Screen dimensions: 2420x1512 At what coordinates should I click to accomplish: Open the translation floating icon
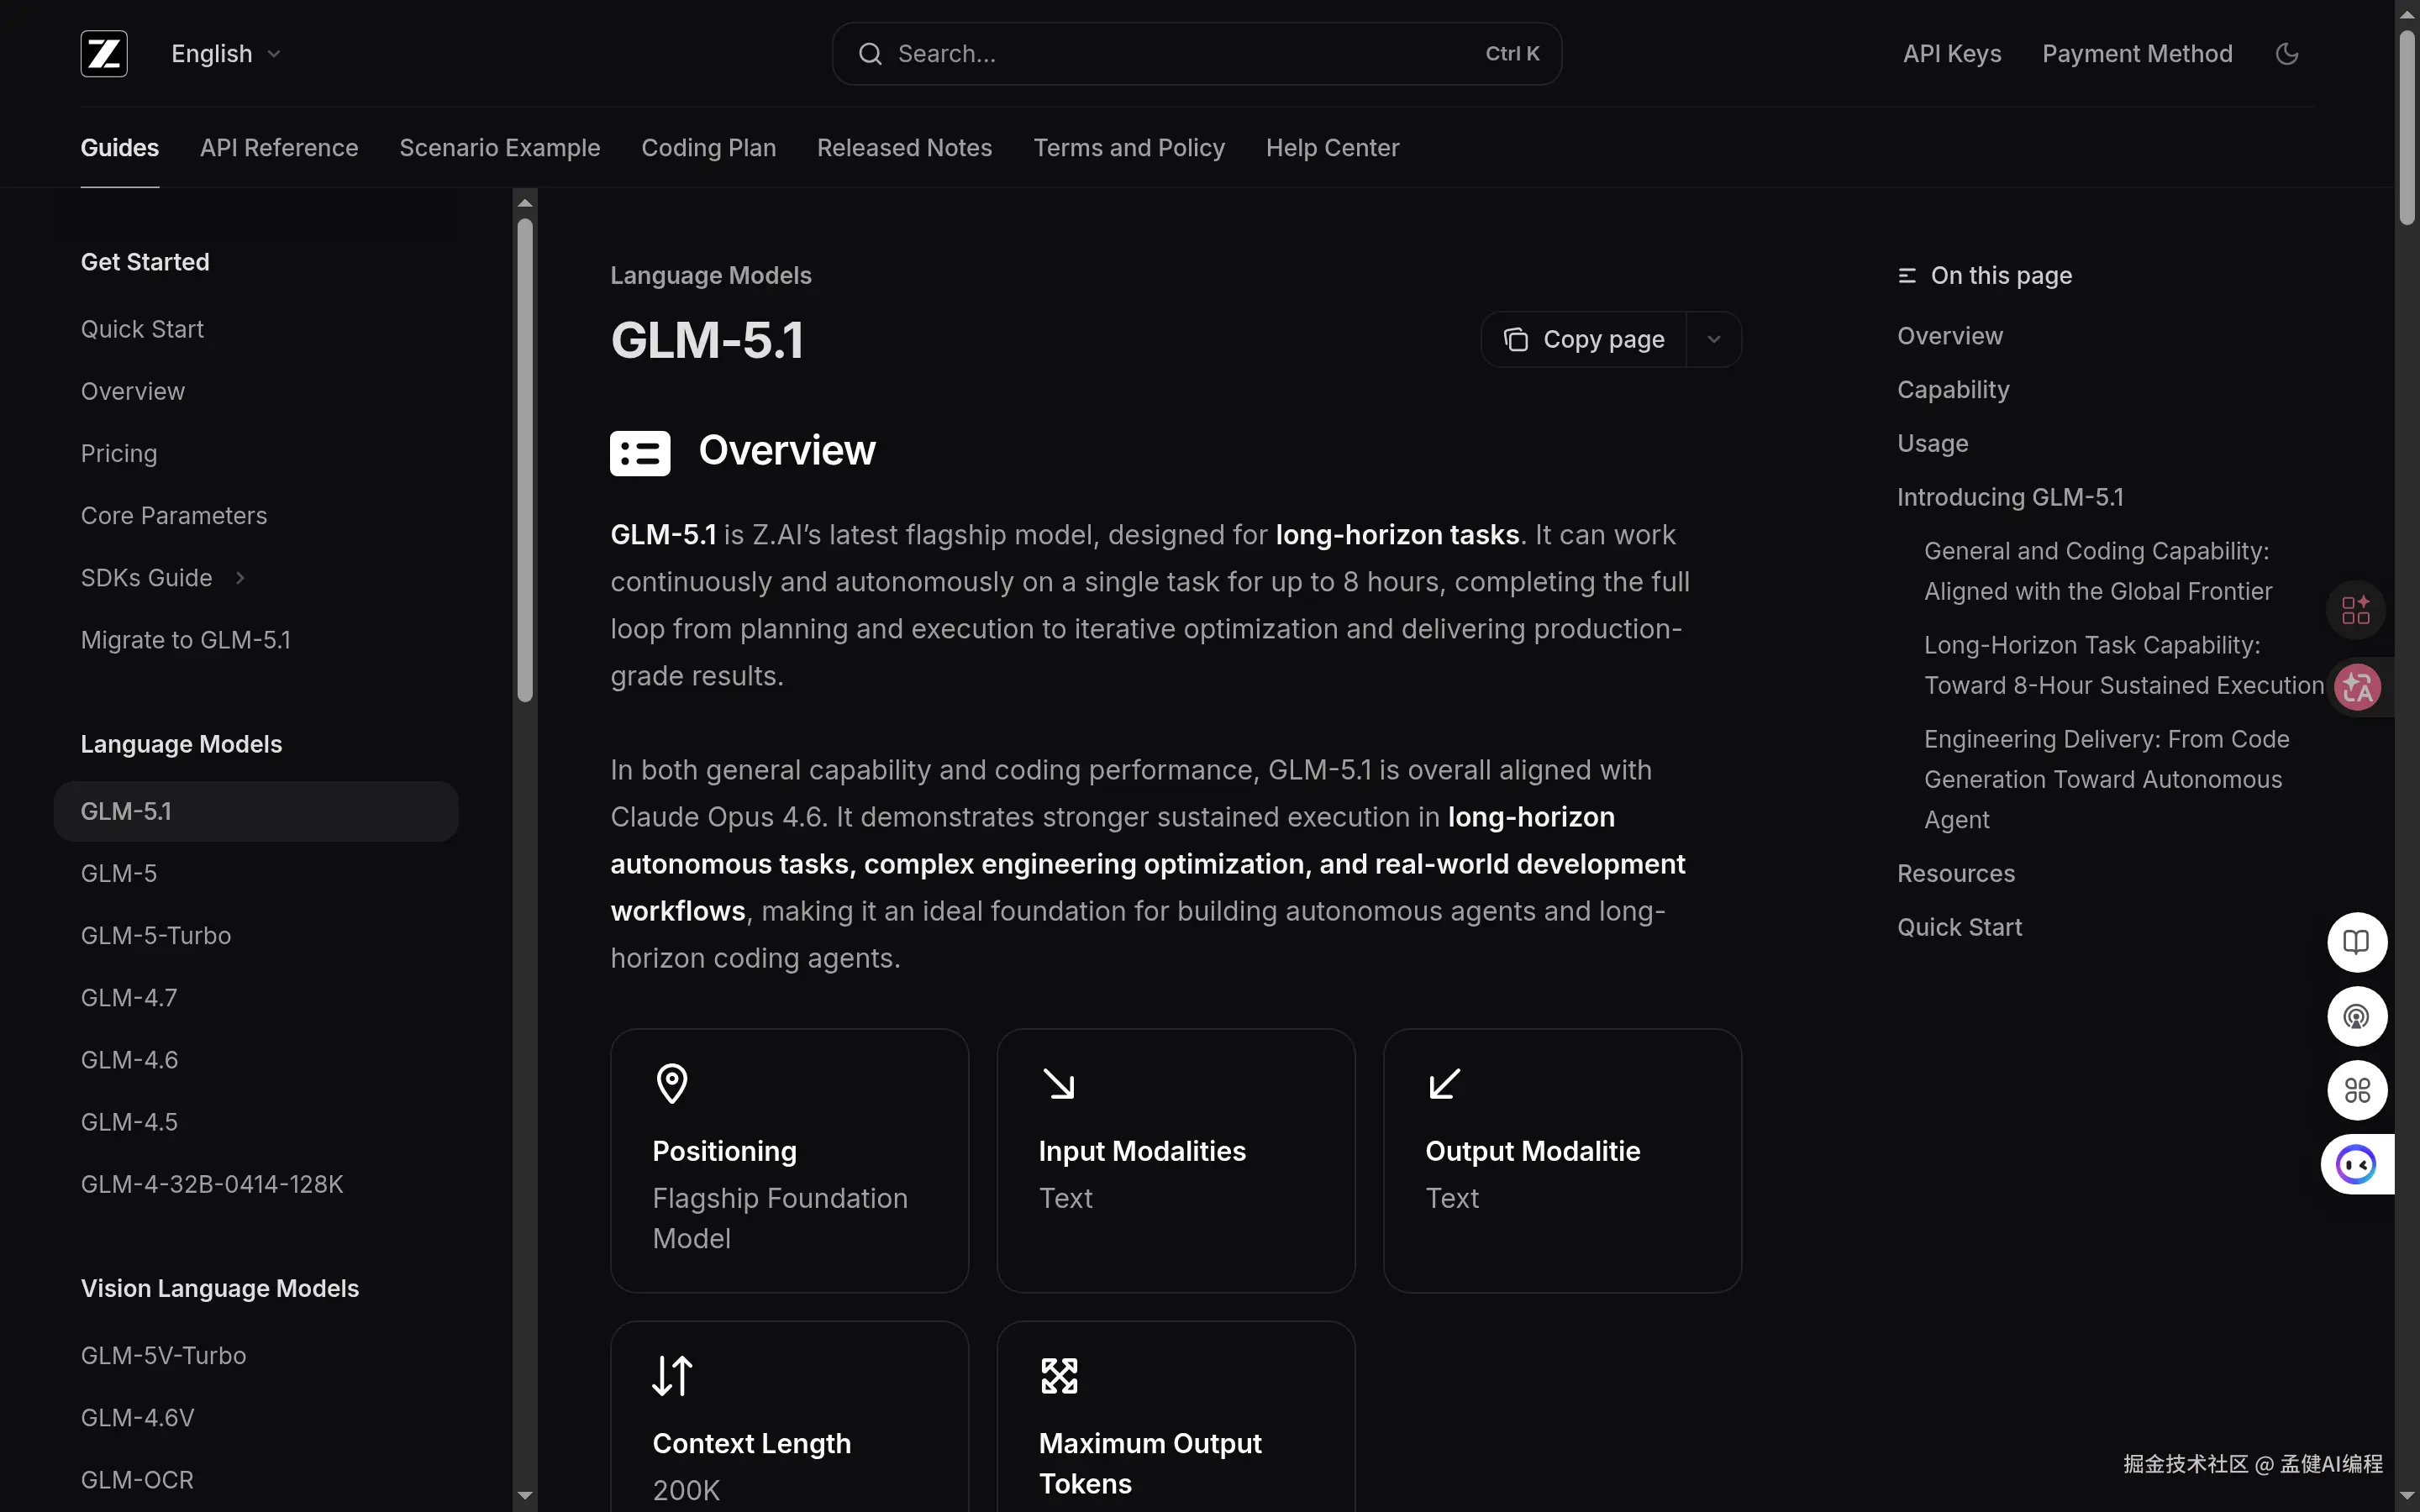pos(2355,686)
